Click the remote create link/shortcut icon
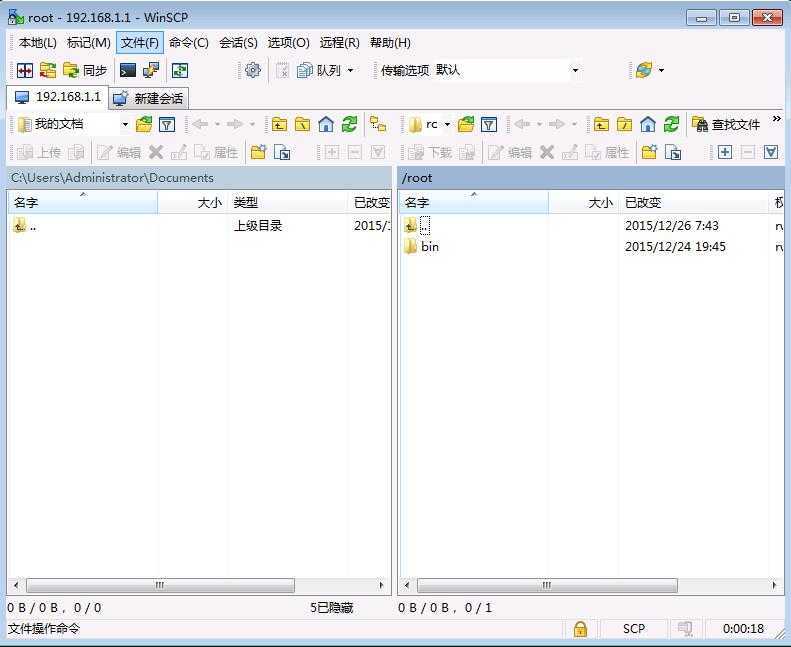This screenshot has height=647, width=791. [x=673, y=152]
